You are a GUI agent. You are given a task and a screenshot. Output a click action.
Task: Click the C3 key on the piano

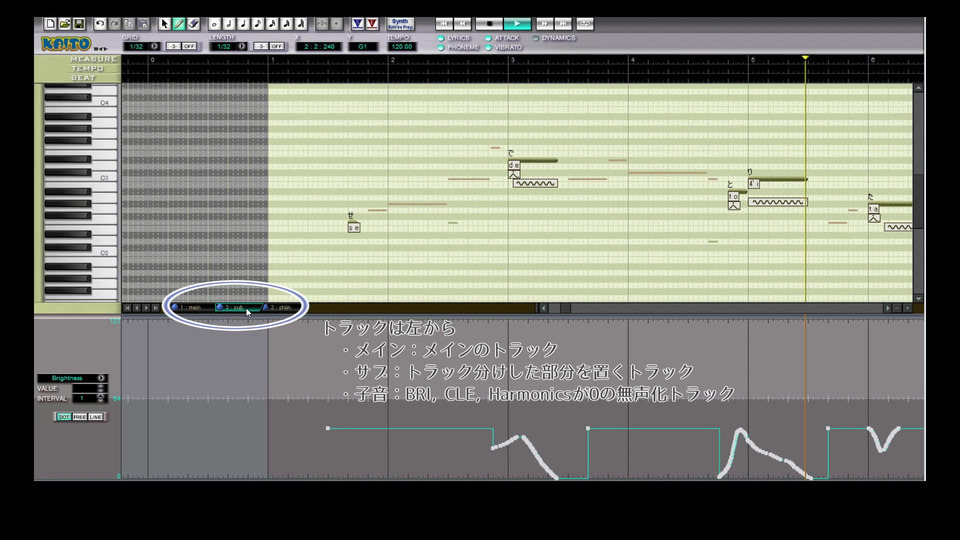pos(104,178)
